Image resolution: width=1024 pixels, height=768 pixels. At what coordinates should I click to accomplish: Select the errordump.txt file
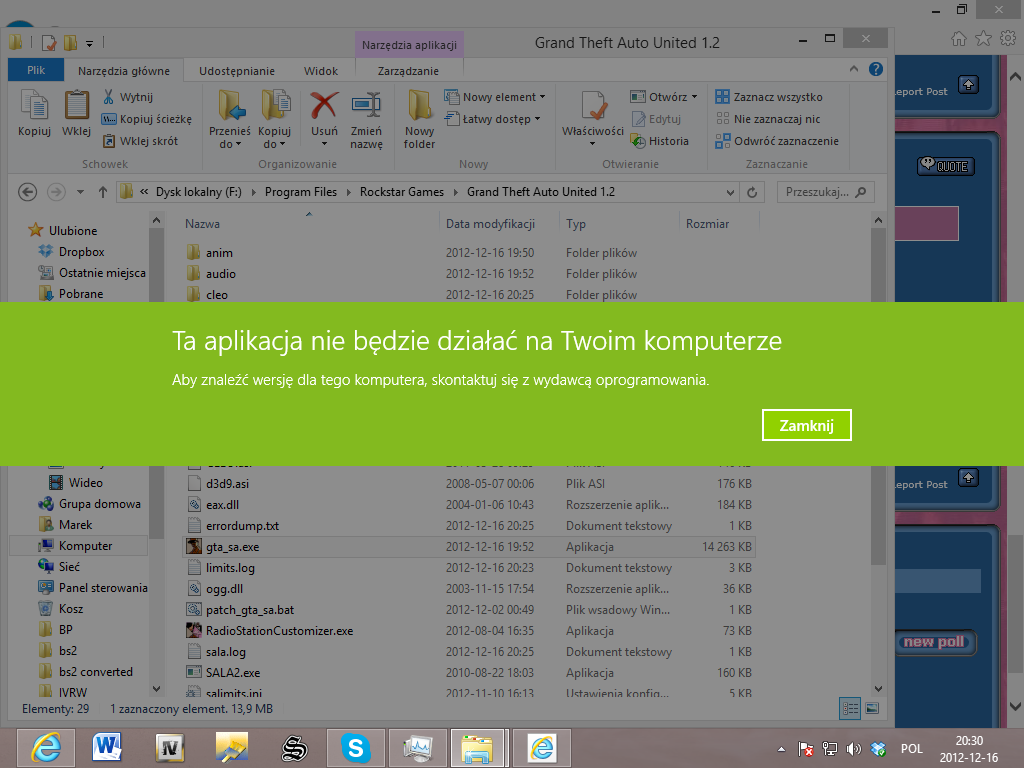[468, 526]
